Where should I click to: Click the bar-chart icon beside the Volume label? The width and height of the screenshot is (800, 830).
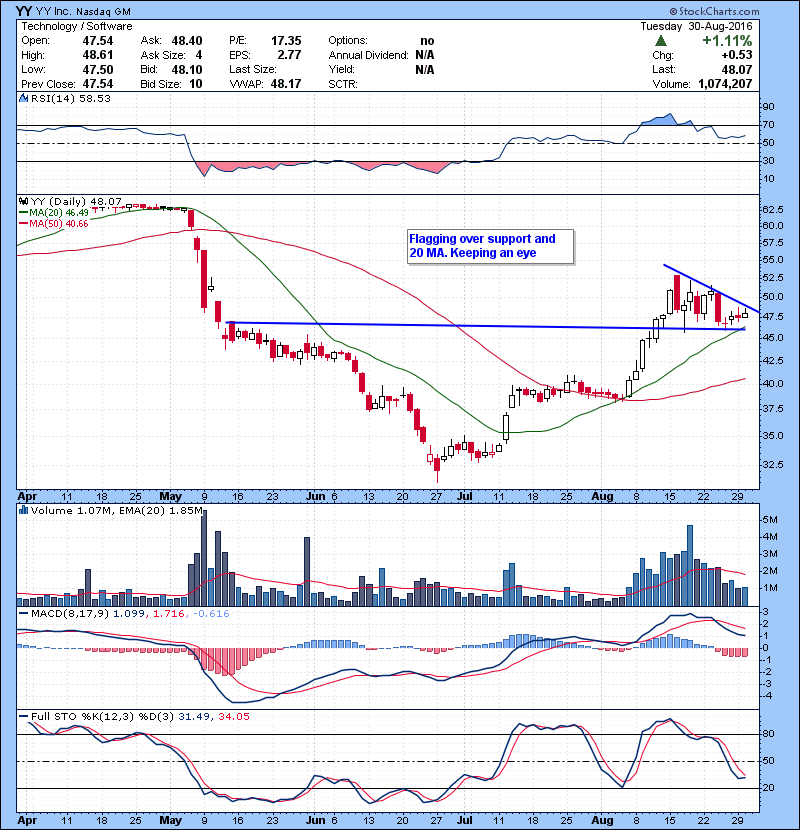(x=23, y=510)
